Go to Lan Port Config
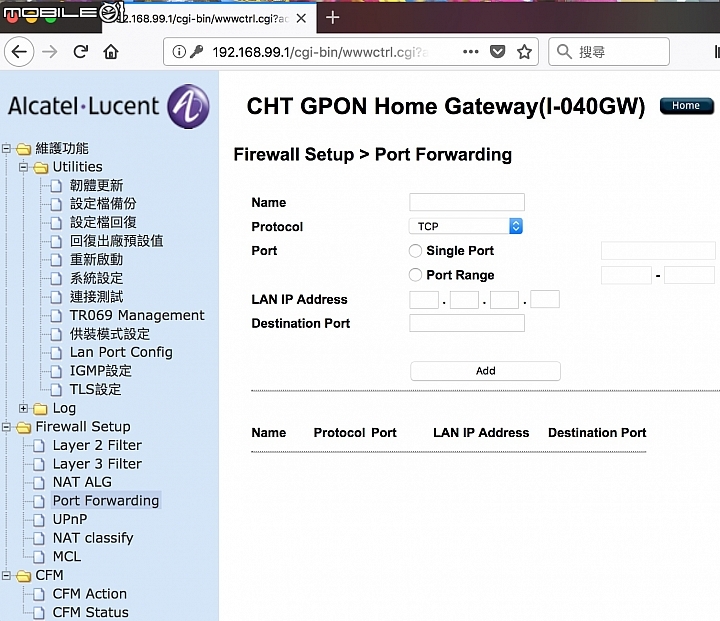 click(121, 352)
